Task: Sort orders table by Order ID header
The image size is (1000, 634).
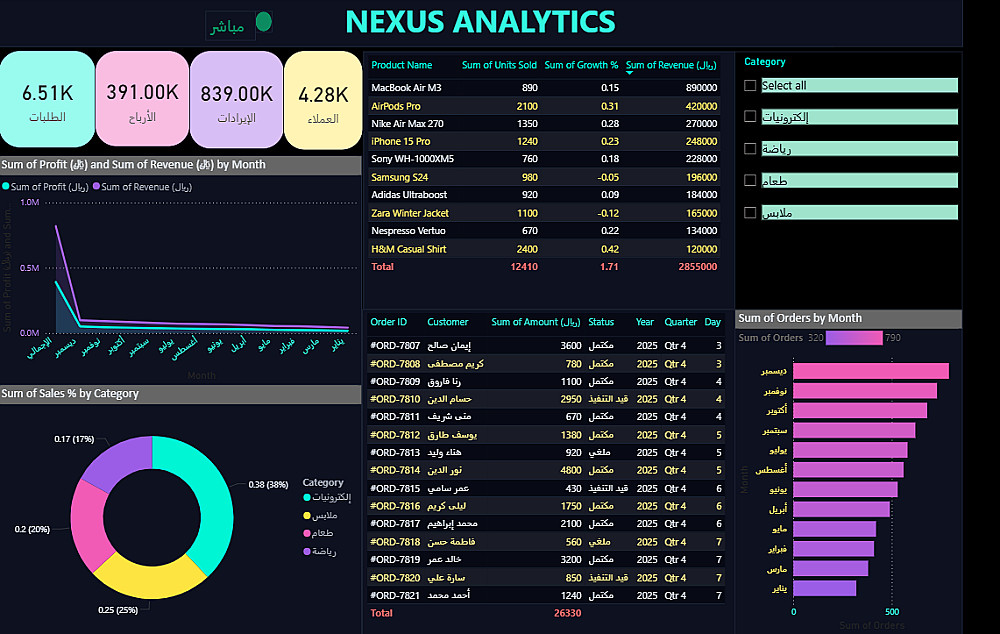Action: [x=388, y=322]
